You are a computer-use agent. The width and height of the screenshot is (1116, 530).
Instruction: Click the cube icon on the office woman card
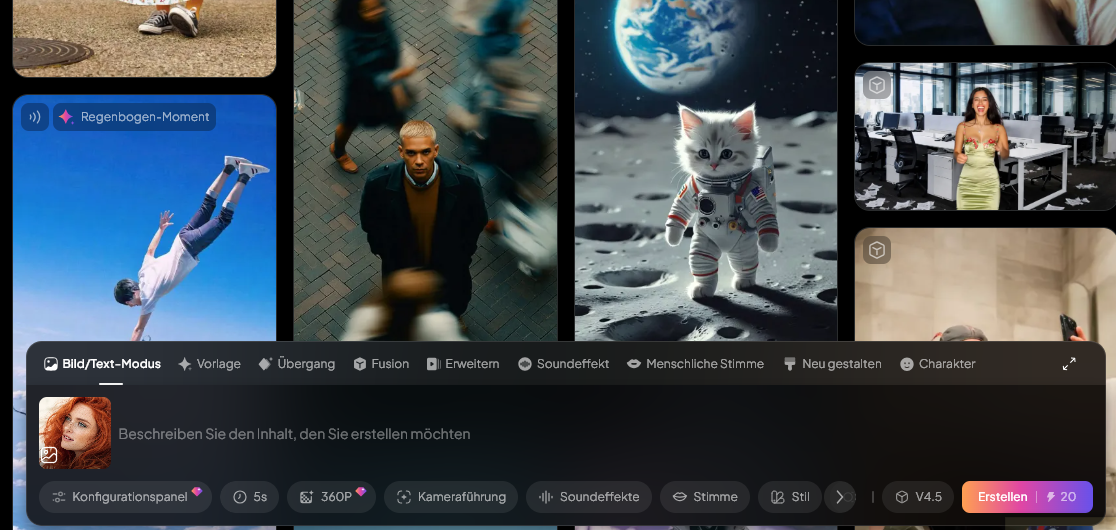tap(877, 85)
